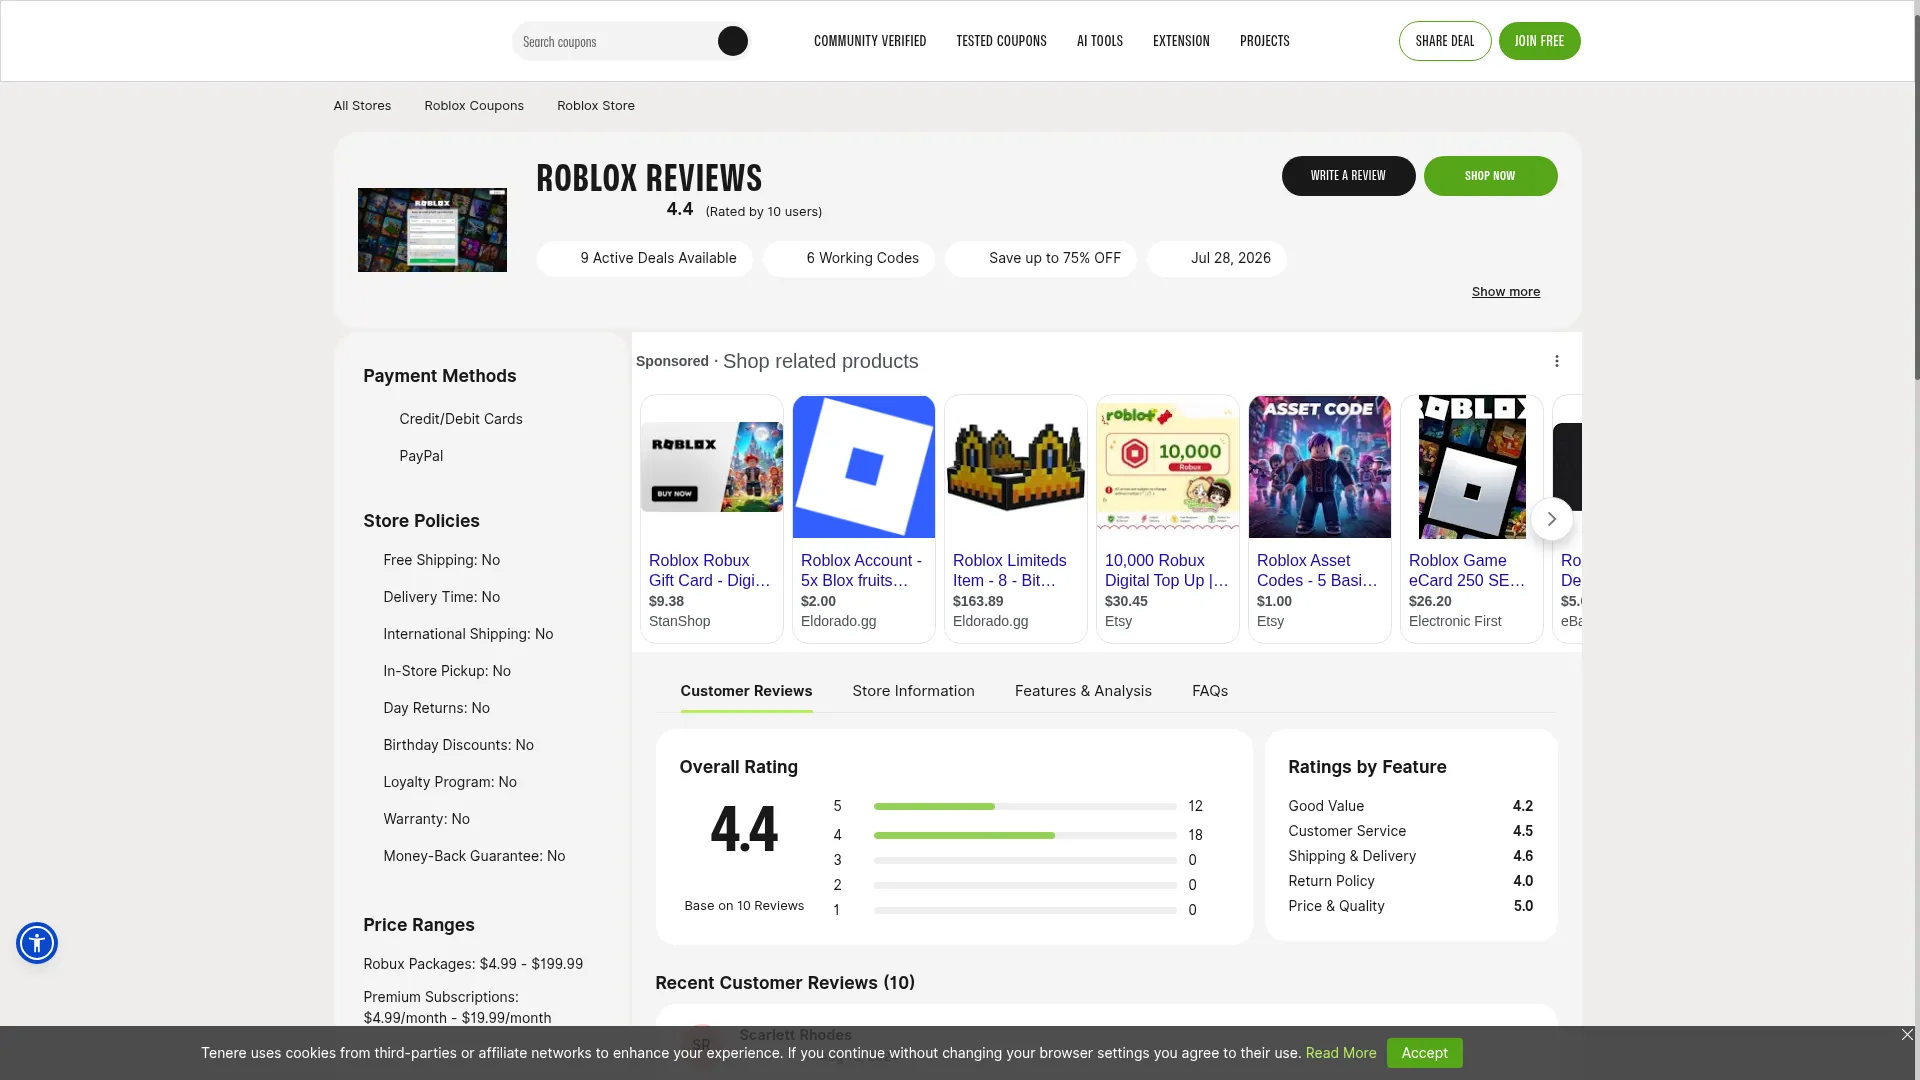Click Save up to 75% OFF badge
Viewport: 1920px width, 1080px height.
(1041, 259)
